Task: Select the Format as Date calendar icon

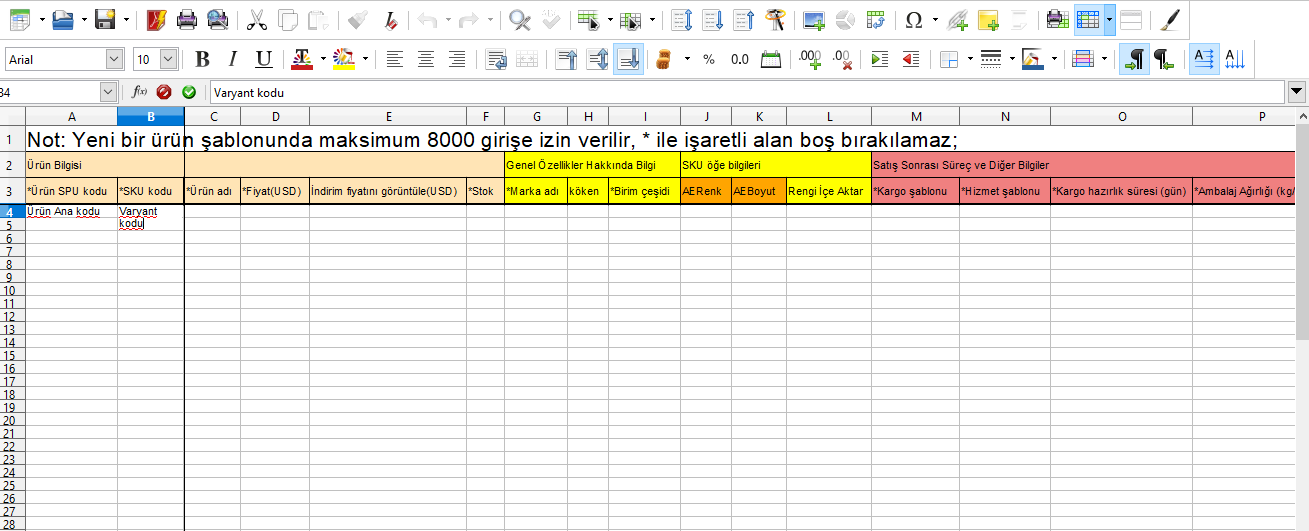Action: [x=771, y=59]
